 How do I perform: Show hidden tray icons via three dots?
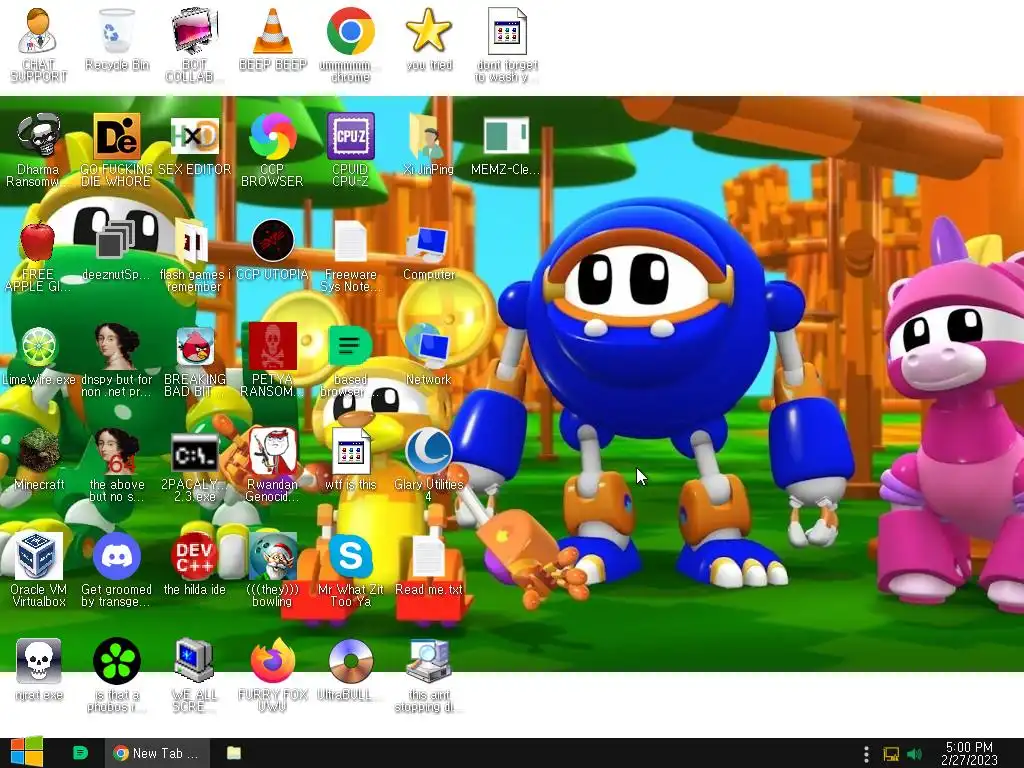pos(866,754)
